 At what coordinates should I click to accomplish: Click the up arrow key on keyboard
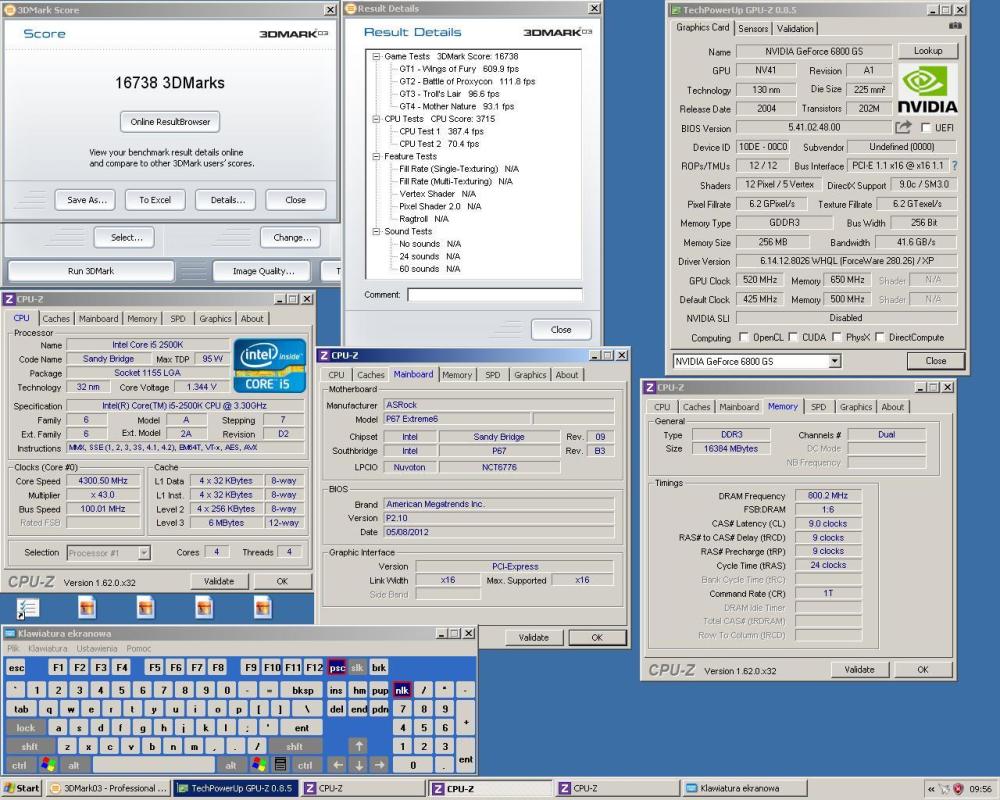tap(358, 745)
